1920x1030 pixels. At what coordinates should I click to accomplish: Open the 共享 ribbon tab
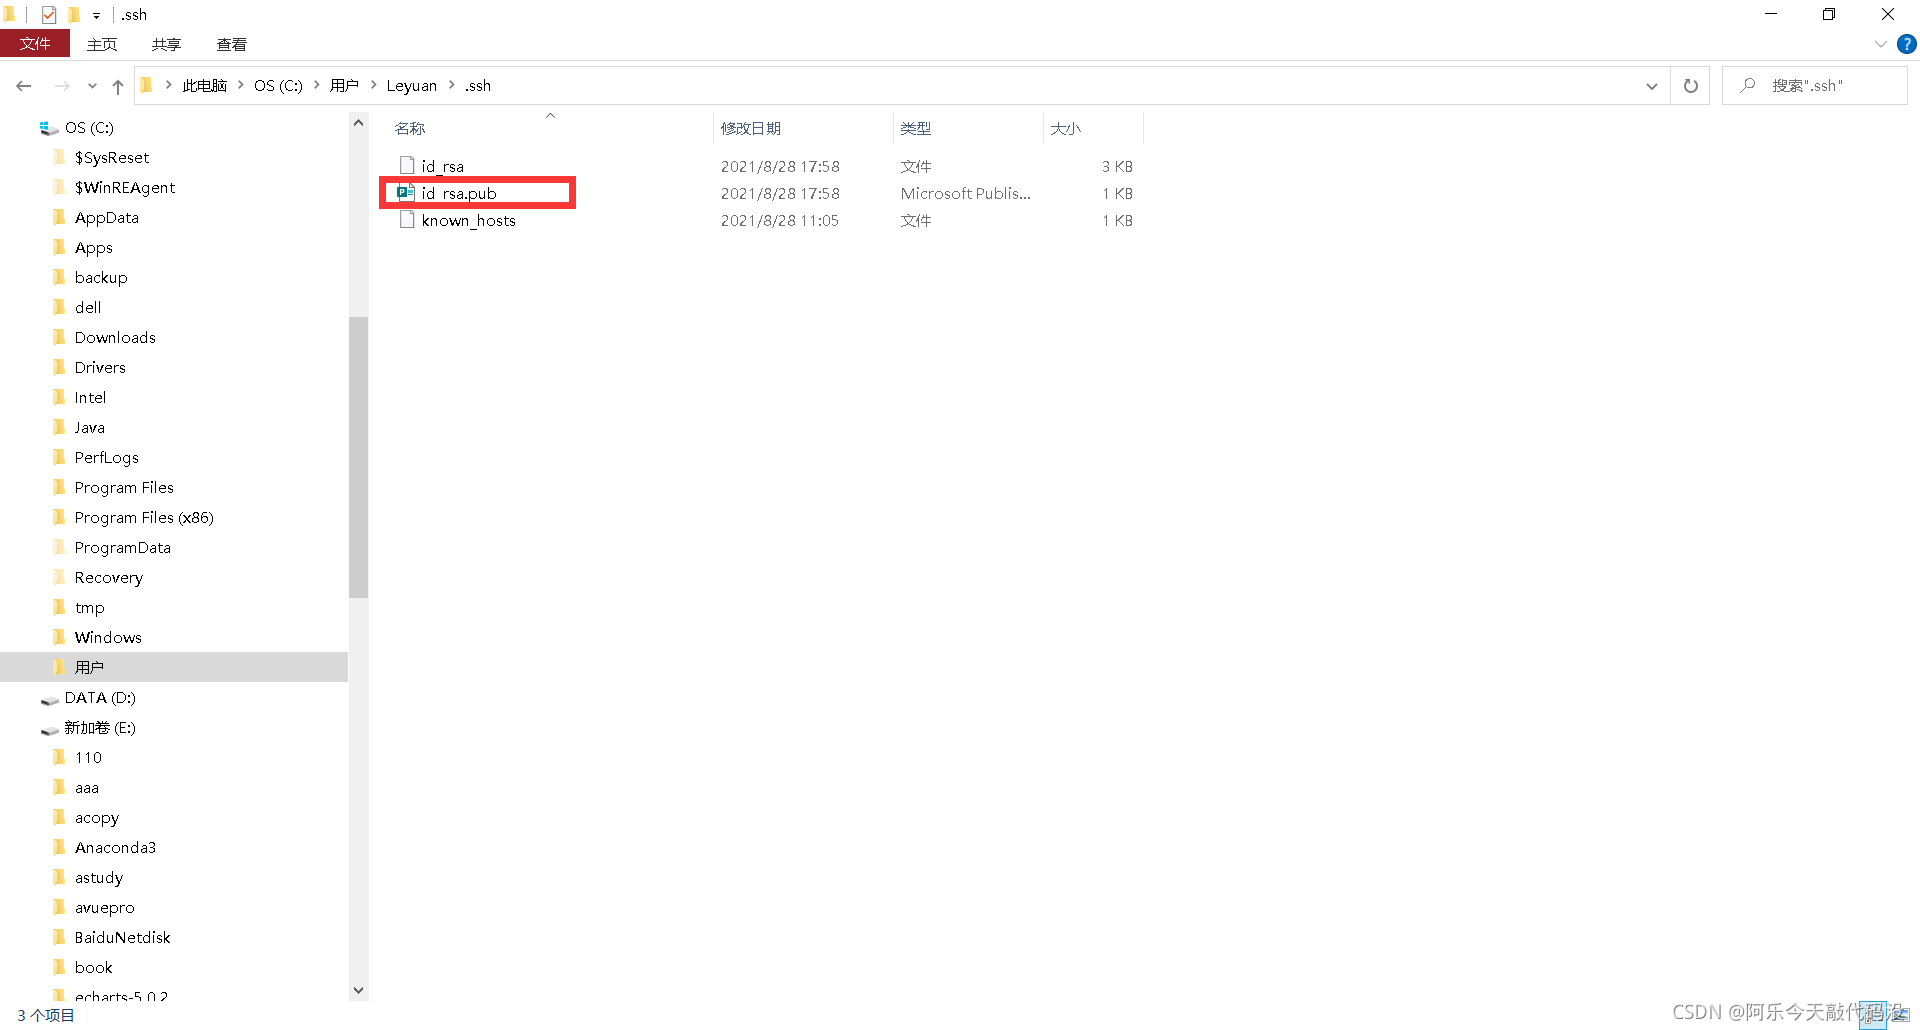[x=166, y=44]
